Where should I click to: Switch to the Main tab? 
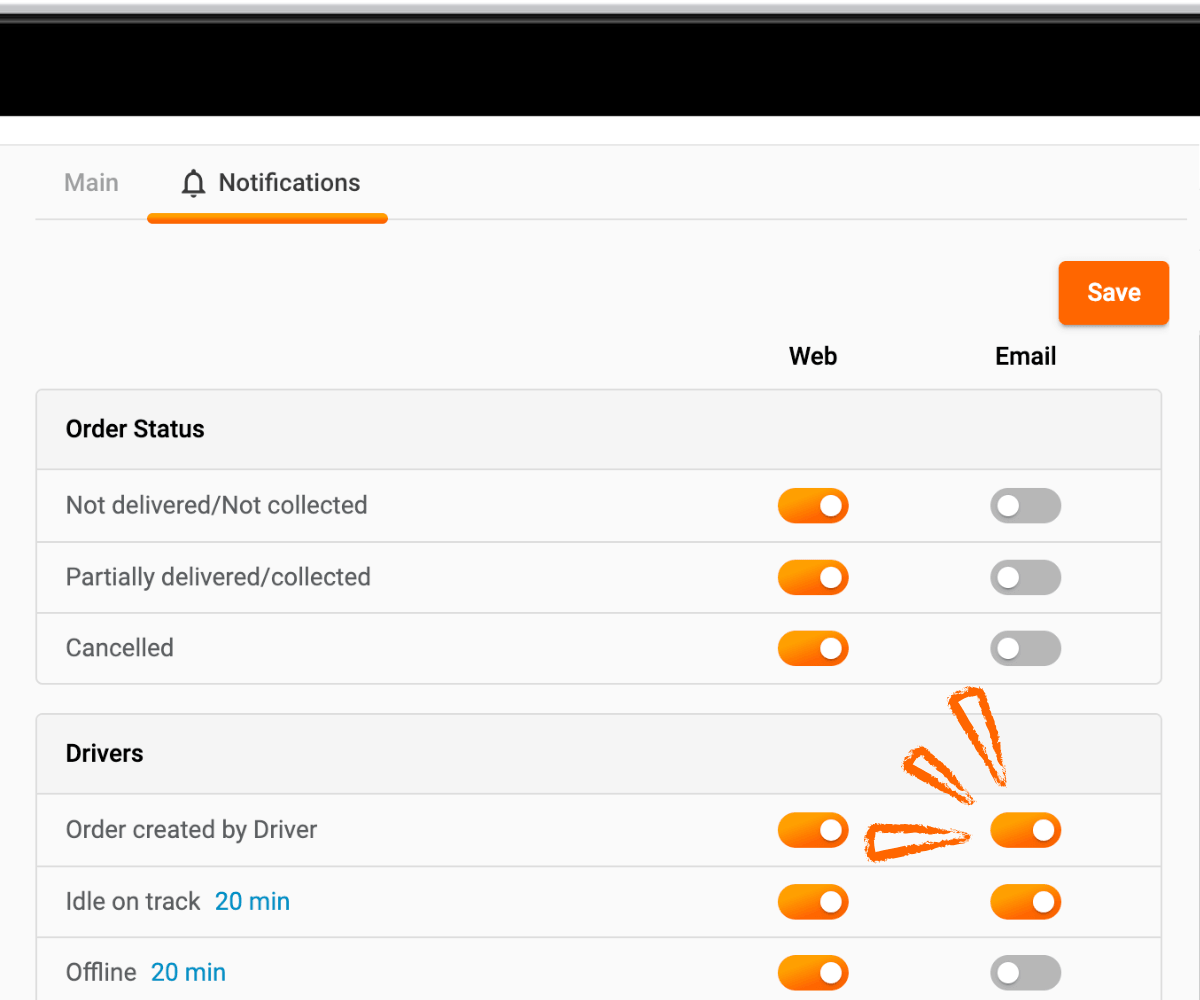pos(91,183)
